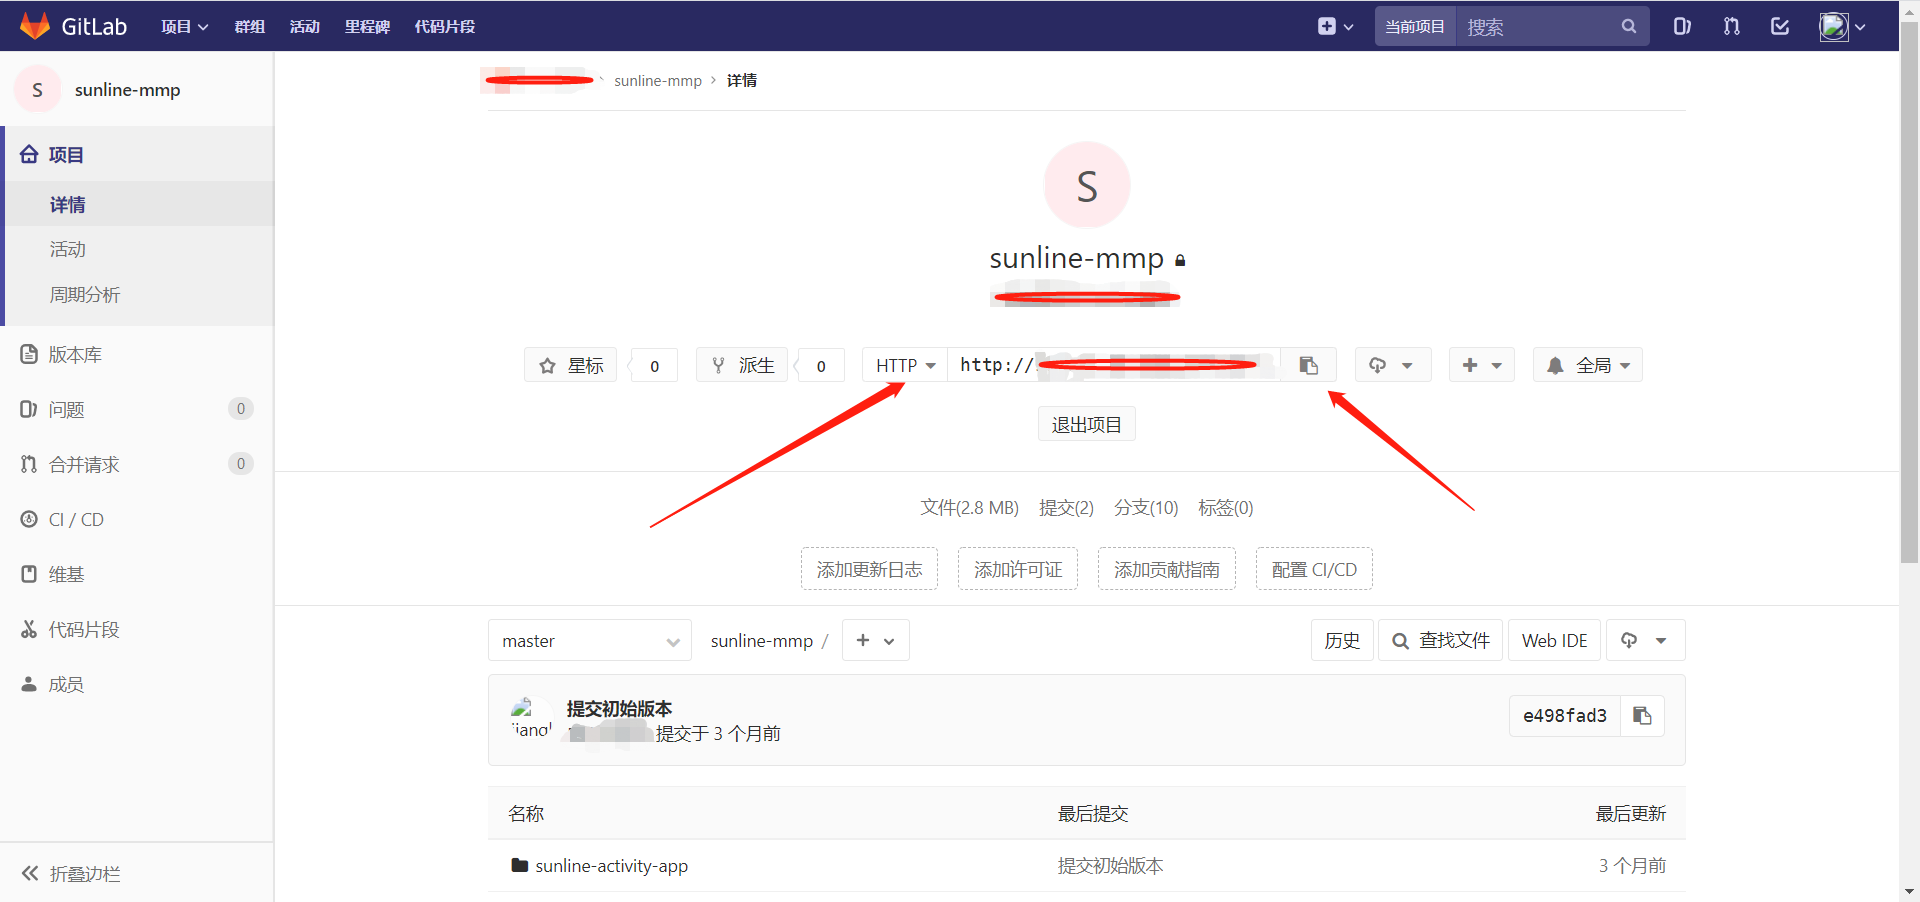Open the new item plus dropdown in navbar
The height and width of the screenshot is (902, 1920).
coord(1335,27)
